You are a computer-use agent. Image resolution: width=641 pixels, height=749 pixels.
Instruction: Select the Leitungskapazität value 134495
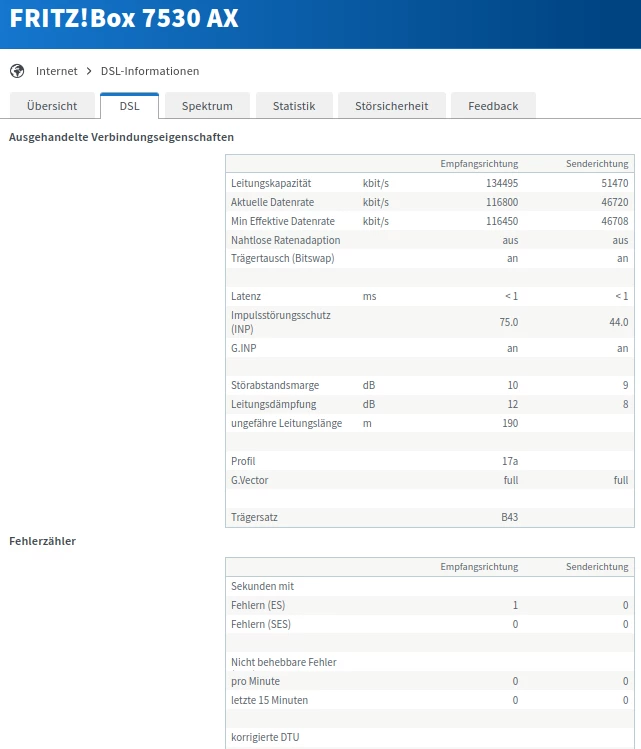(502, 183)
